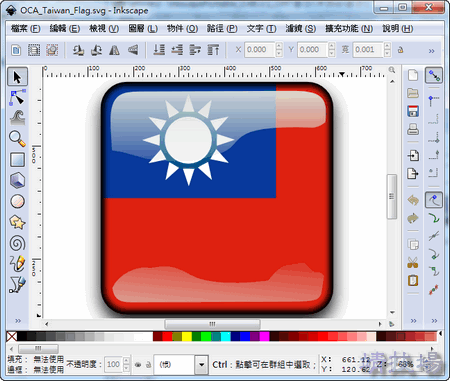Click the Open folder icon
Viewport: 450px width, 381px height.
(413, 93)
